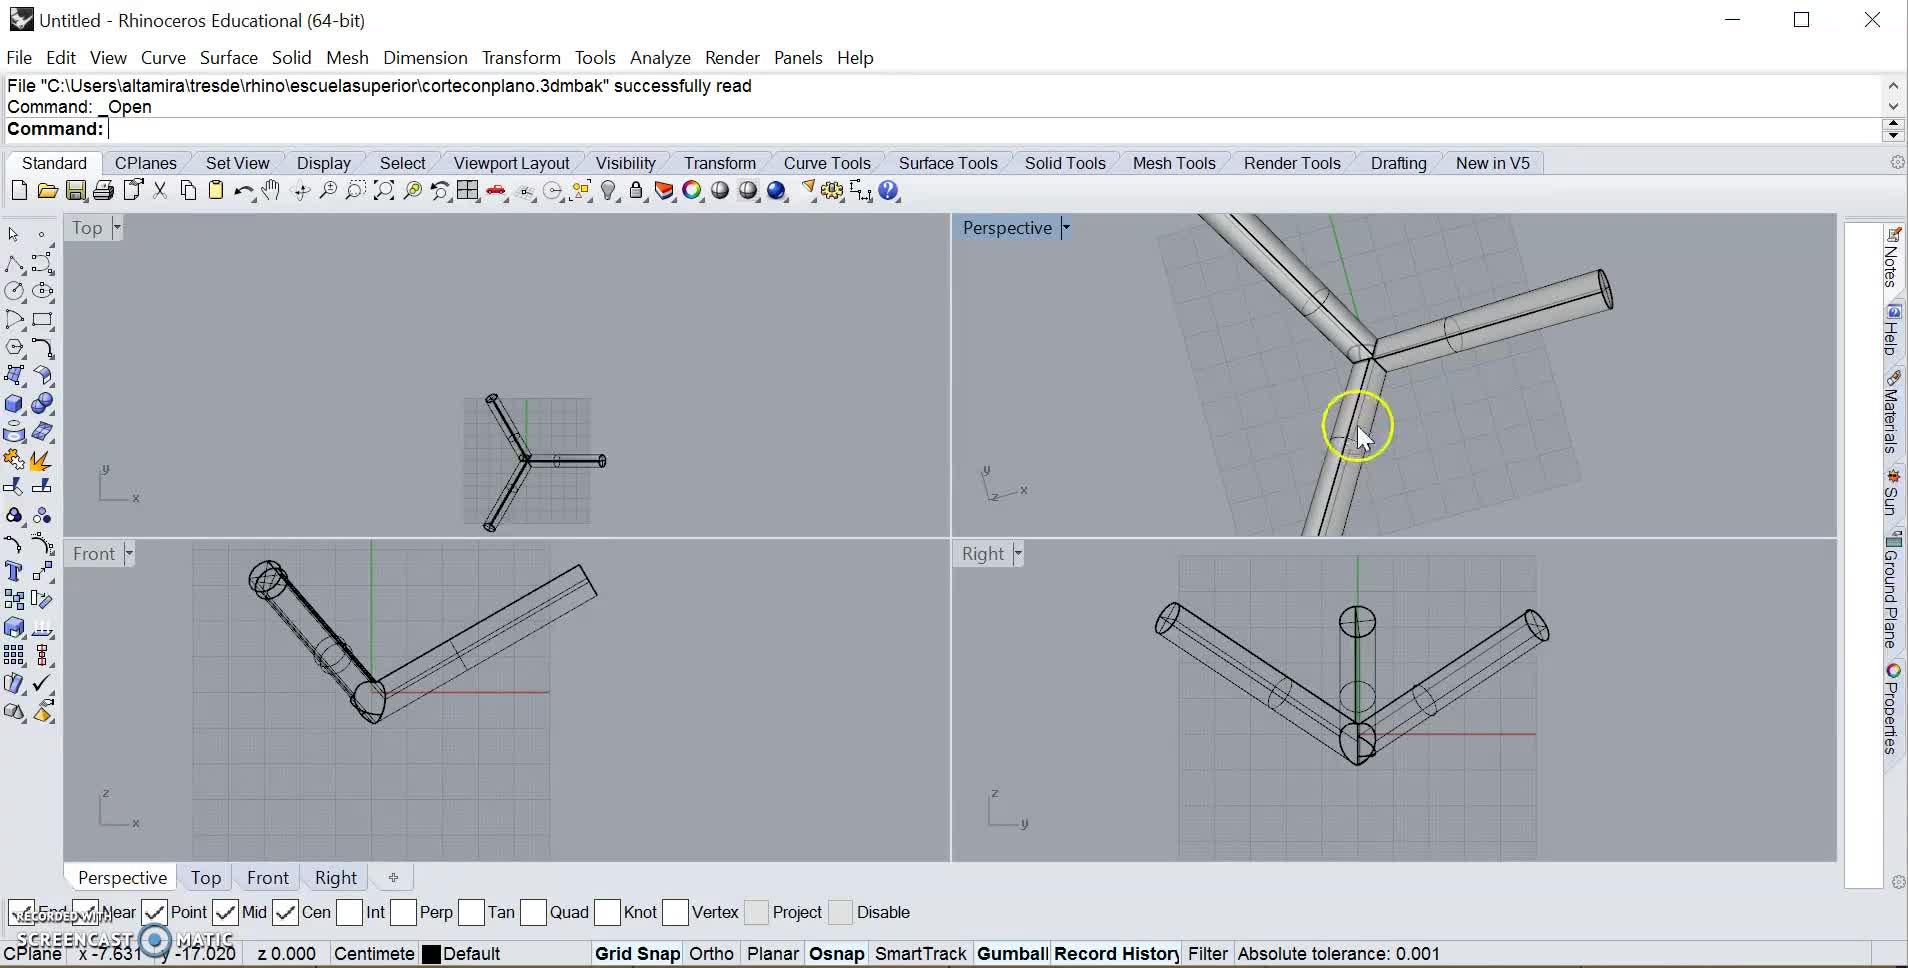Select the Box solid tool
1908x968 pixels.
coord(14,404)
